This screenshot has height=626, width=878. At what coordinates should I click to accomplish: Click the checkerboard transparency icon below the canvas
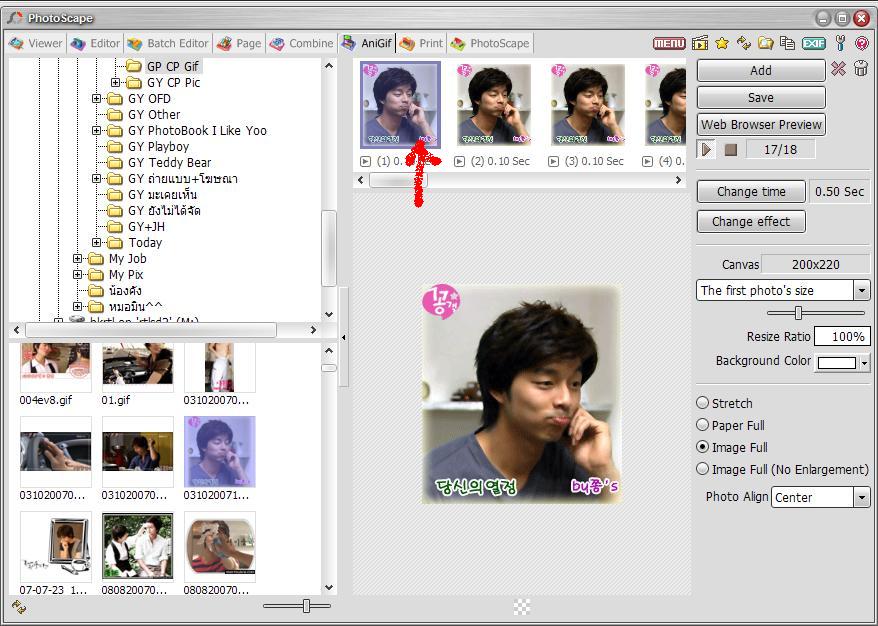click(x=522, y=606)
